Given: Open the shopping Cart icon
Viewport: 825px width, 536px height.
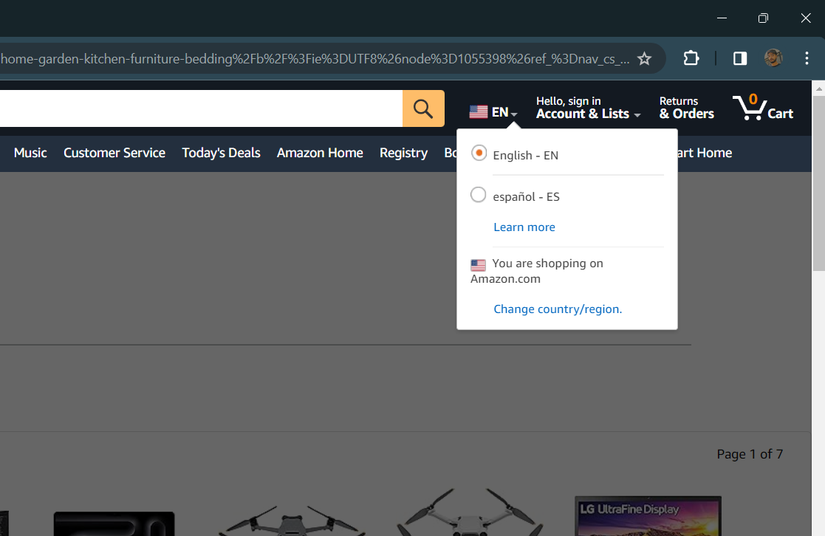Looking at the screenshot, I should 762,107.
